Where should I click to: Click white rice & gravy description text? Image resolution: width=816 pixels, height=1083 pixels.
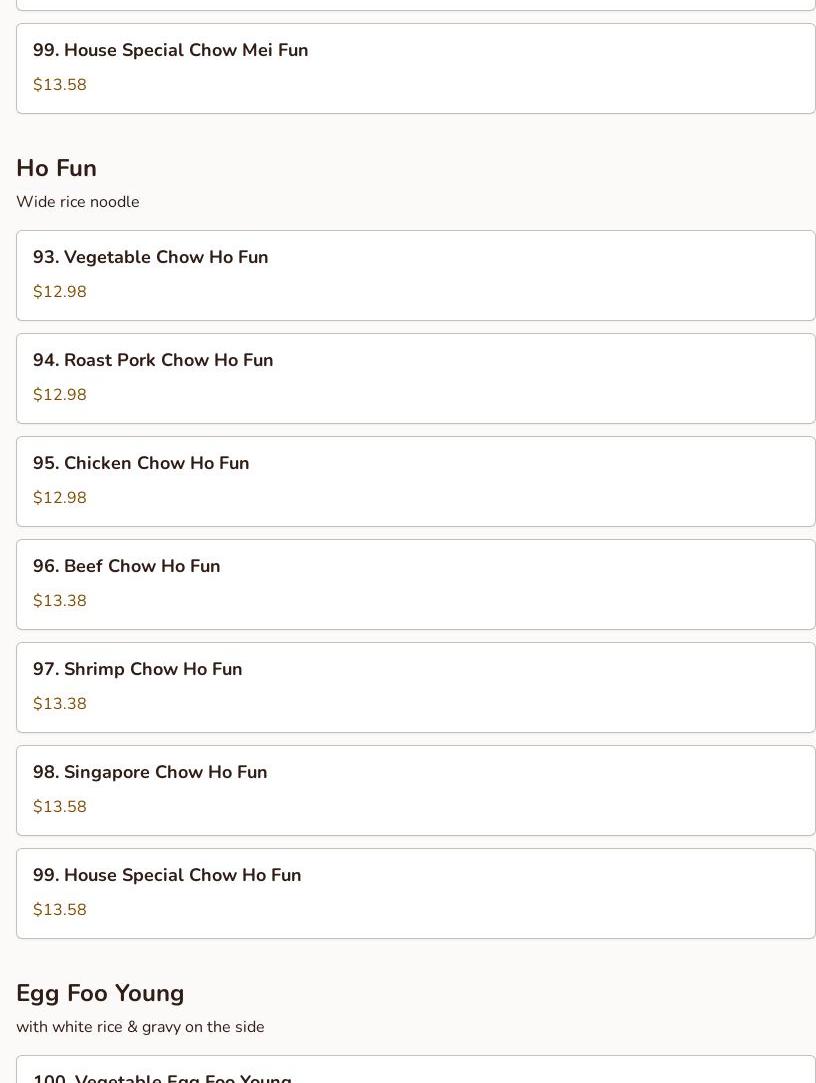(x=140, y=1027)
